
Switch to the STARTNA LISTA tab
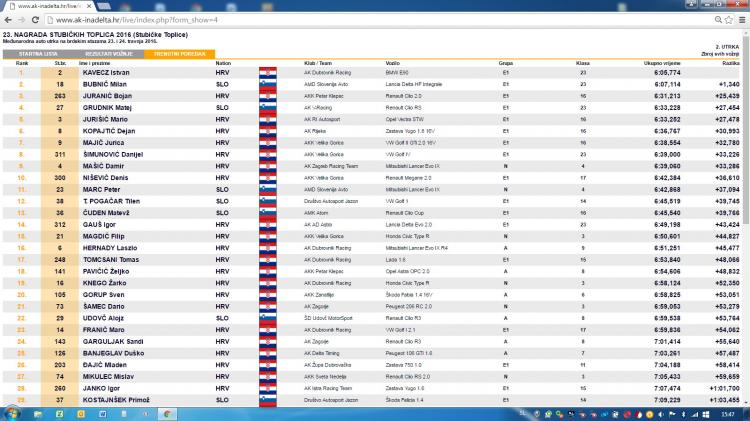tap(37, 51)
